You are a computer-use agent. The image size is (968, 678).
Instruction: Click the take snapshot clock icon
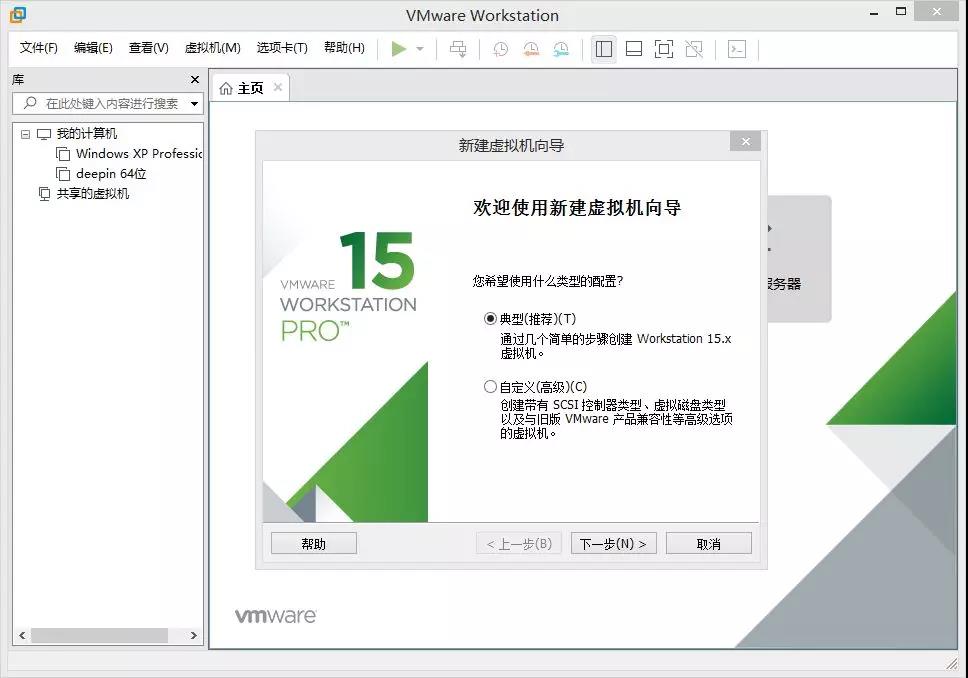pyautogui.click(x=500, y=49)
